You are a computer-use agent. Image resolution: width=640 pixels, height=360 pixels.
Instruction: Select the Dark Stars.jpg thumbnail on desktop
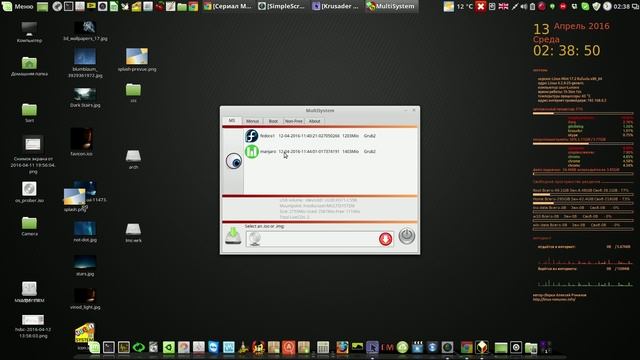tap(85, 95)
